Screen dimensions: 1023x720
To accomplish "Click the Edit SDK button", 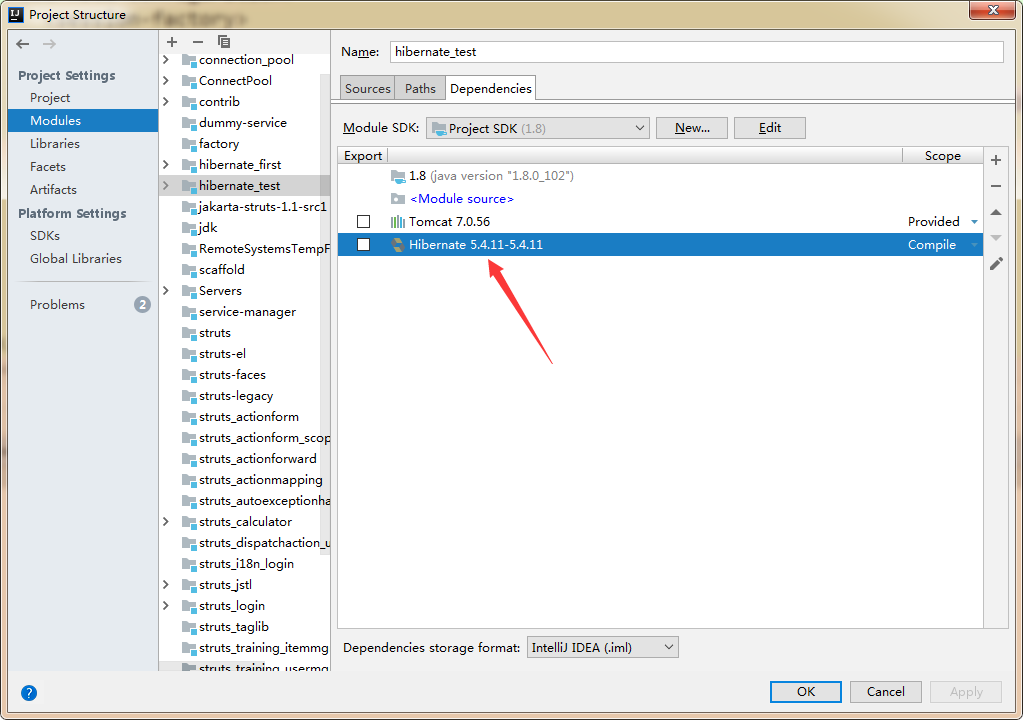I will (x=770, y=128).
